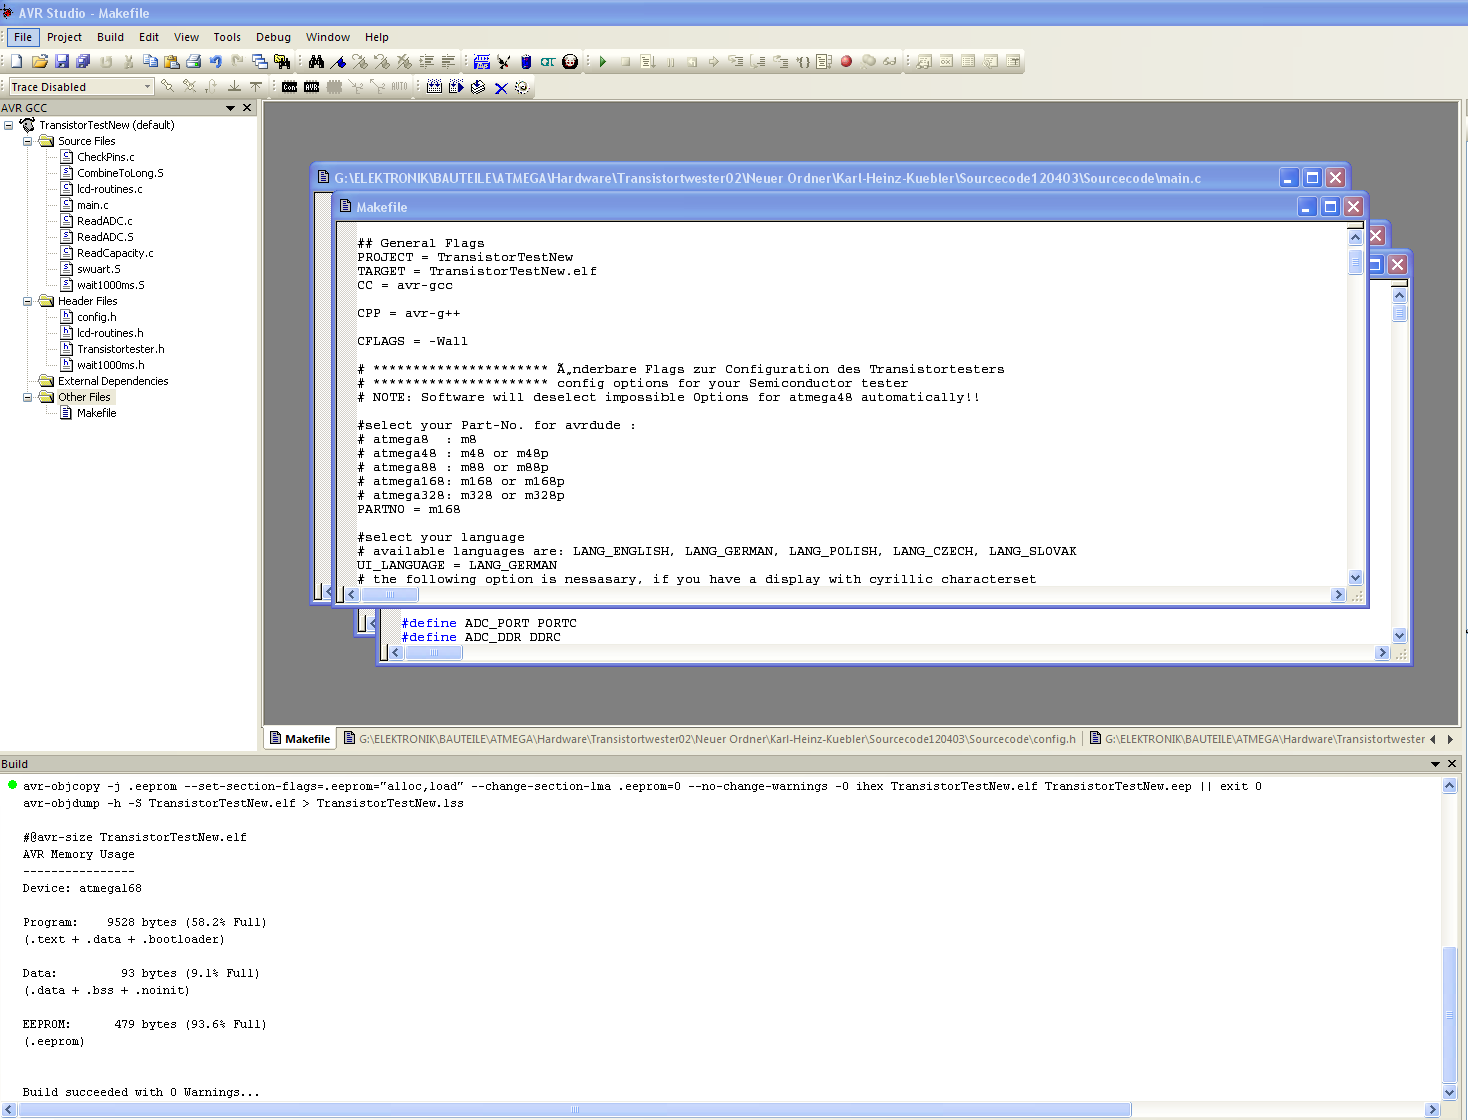Collapse the Source Files folder
1468x1120 pixels.
click(x=28, y=141)
